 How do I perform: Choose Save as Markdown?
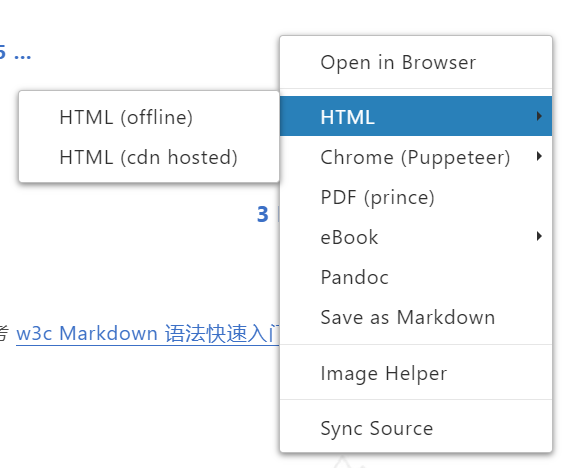coord(416,317)
